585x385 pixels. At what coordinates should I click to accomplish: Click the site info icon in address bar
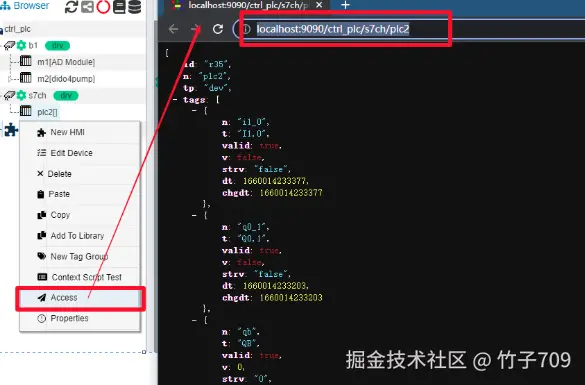click(x=246, y=29)
